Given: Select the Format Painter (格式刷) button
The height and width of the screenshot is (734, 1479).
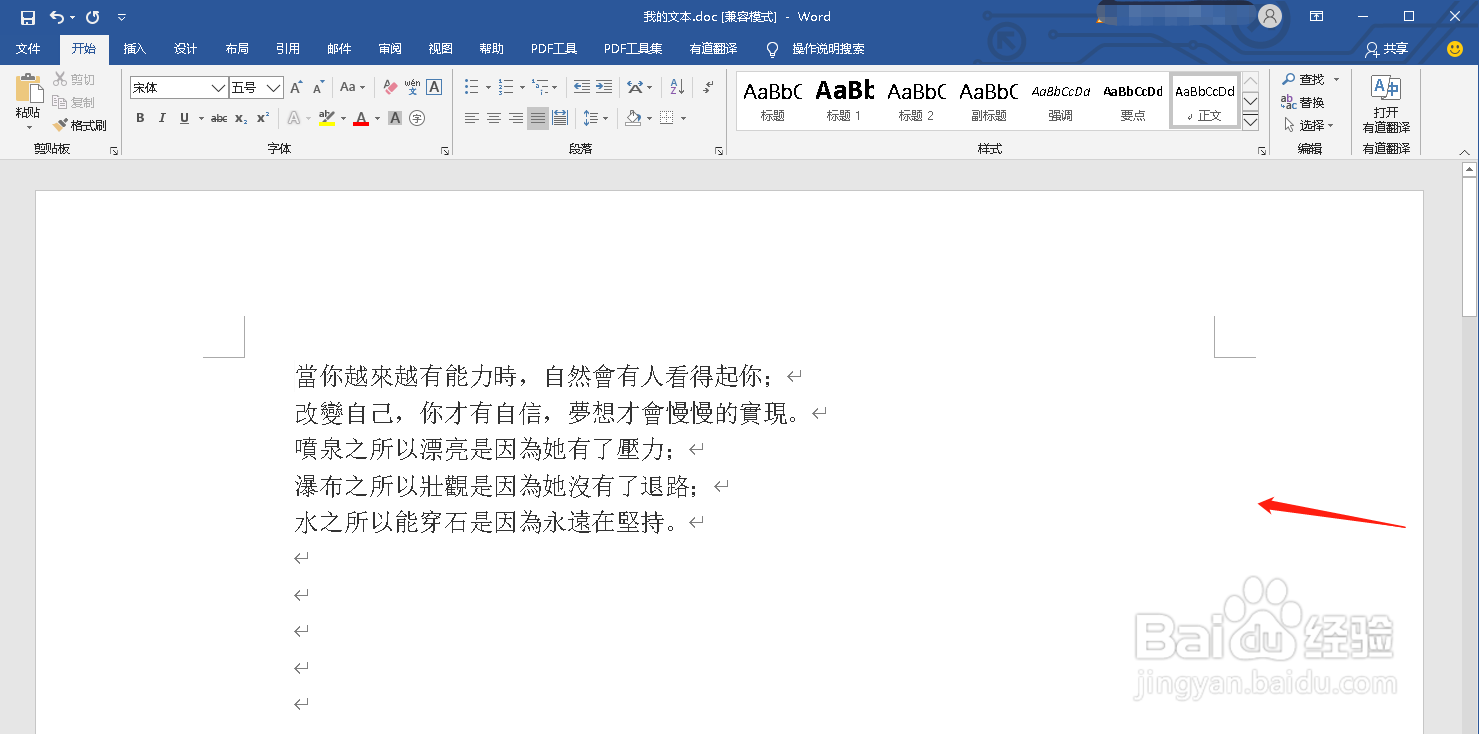Looking at the screenshot, I should click(80, 125).
